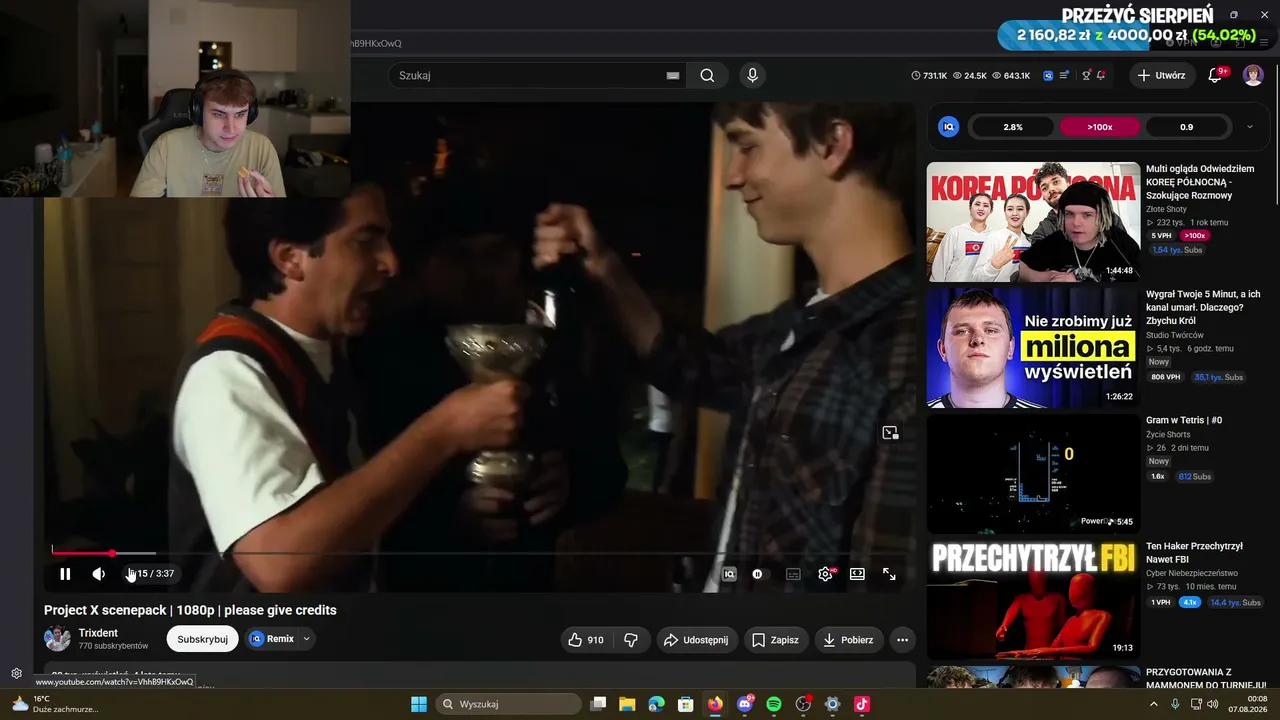The image size is (1280, 720).
Task: Open the on-screen keyboard icon in search
Action: [673, 75]
